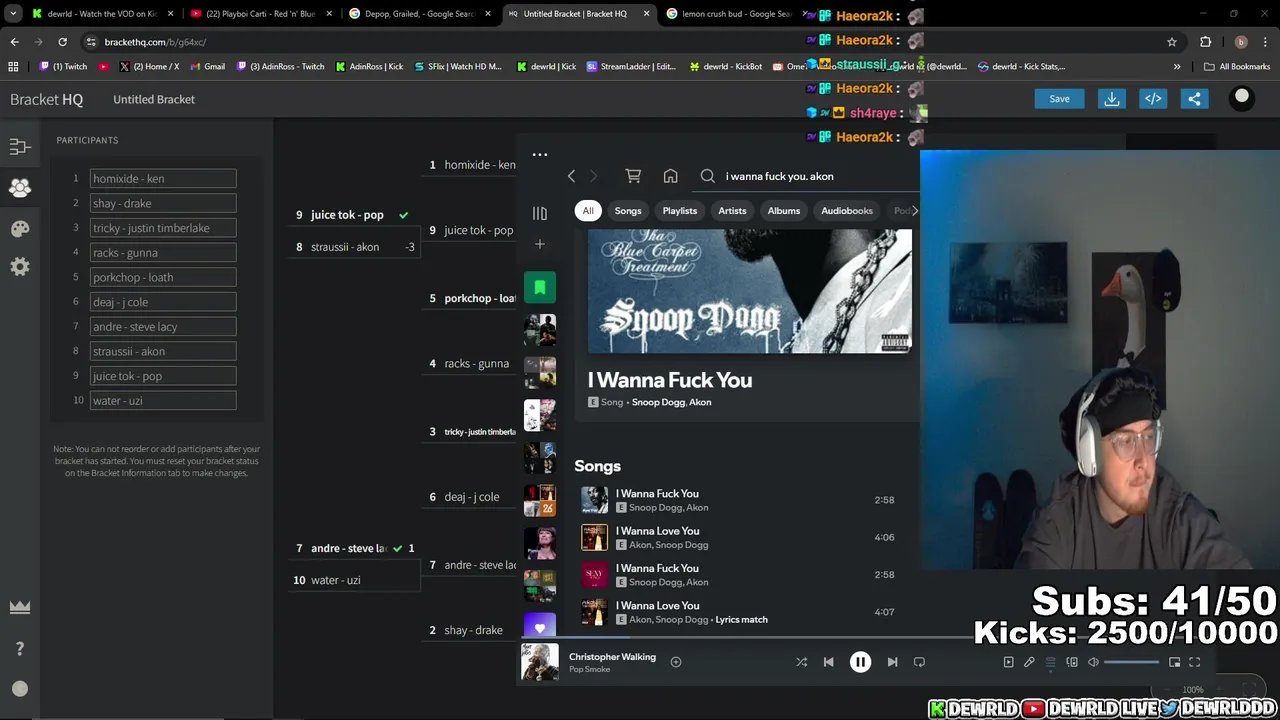Toggle shuffle in Spotify player
Image resolution: width=1280 pixels, height=720 pixels.
click(x=801, y=662)
